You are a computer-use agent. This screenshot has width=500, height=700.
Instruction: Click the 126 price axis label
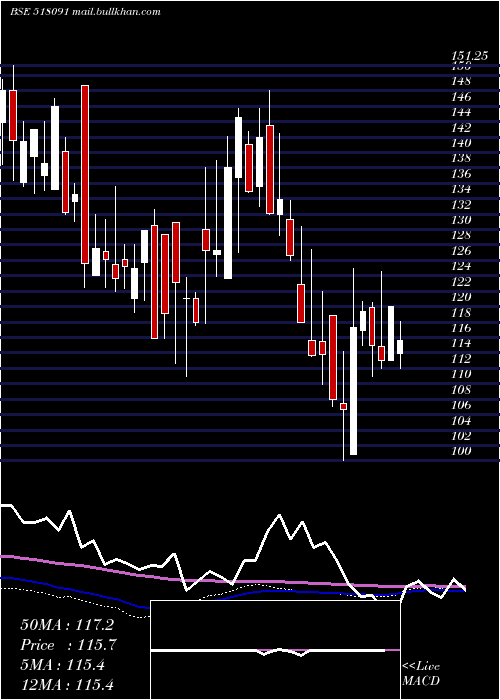461,251
